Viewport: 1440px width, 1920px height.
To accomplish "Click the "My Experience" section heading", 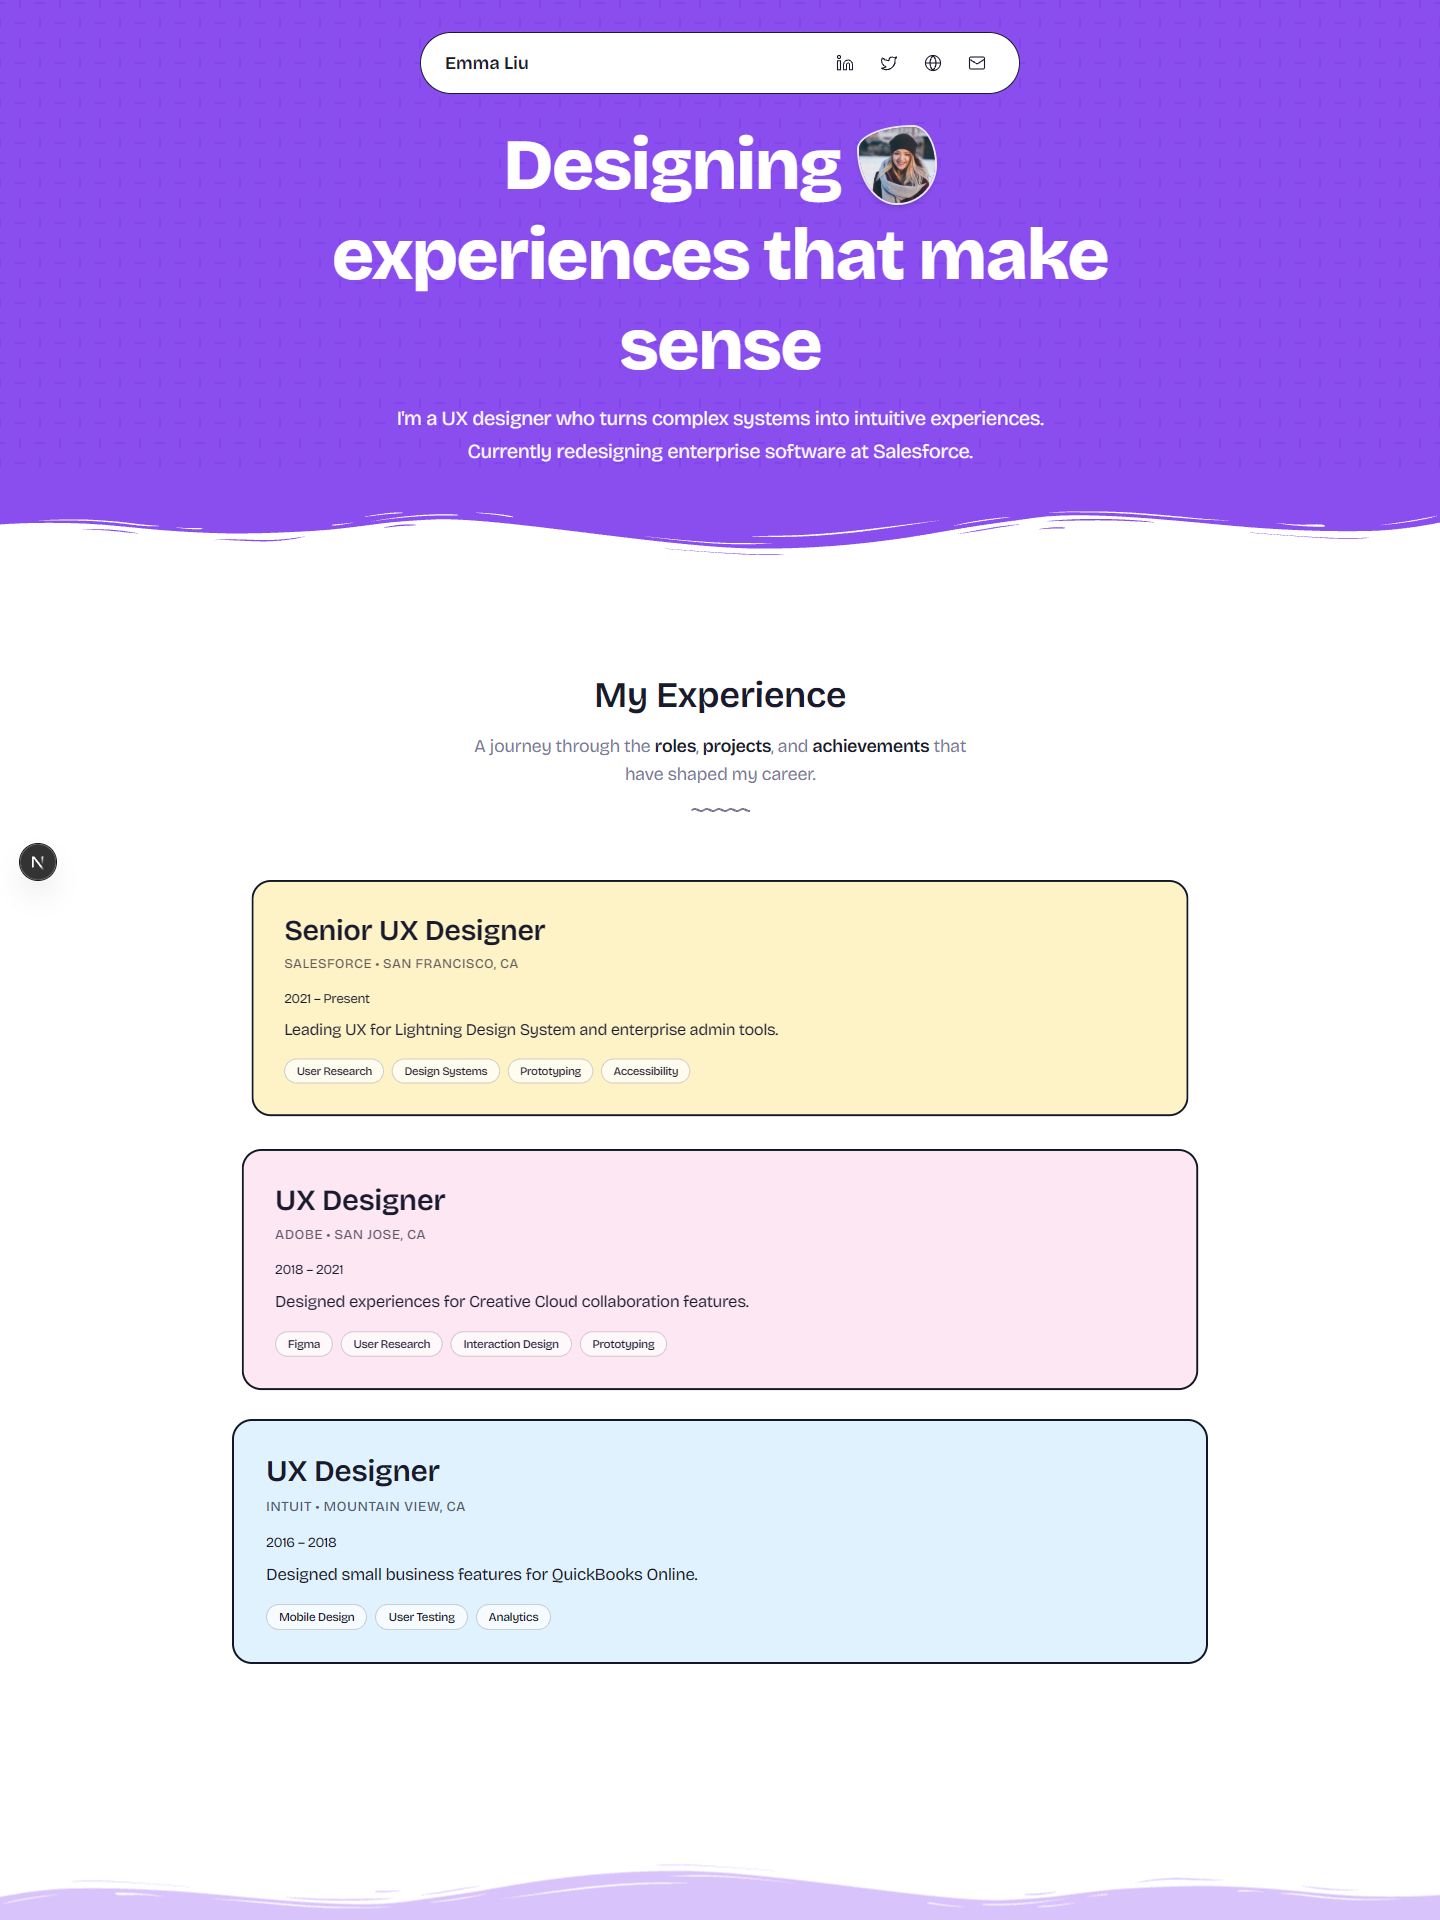I will point(719,694).
